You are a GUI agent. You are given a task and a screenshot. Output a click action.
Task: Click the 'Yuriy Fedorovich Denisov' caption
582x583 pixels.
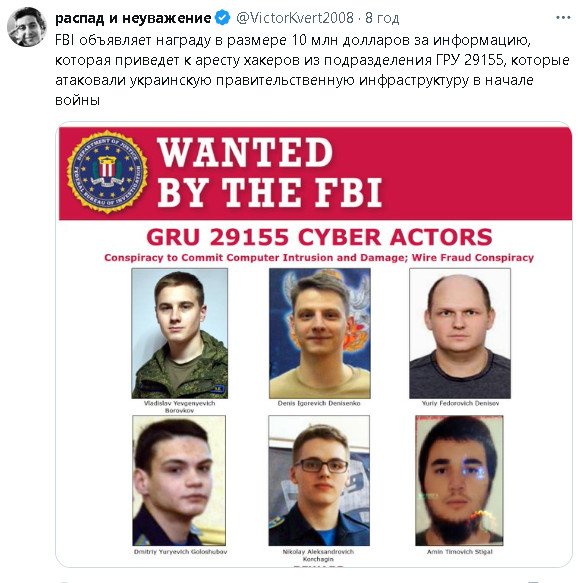(x=460, y=403)
